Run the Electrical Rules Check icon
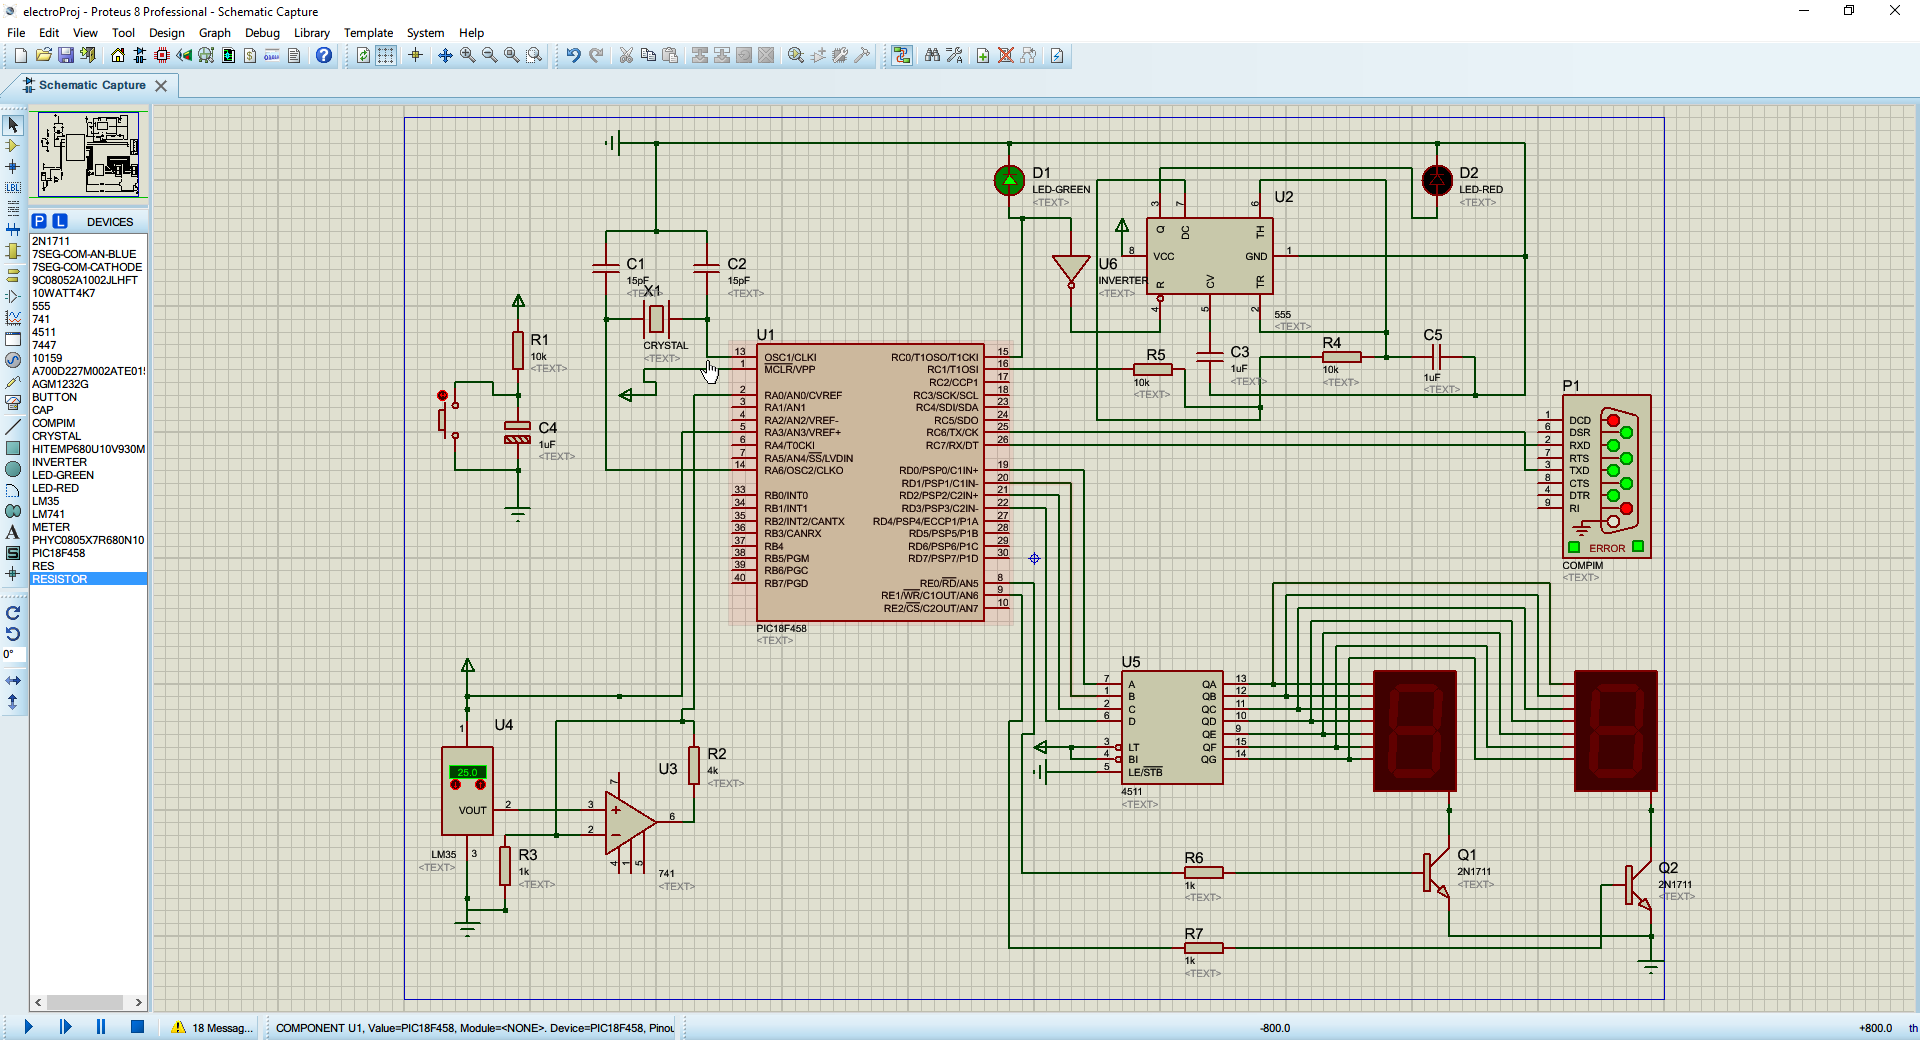Image resolution: width=1920 pixels, height=1040 pixels. 1057,56
